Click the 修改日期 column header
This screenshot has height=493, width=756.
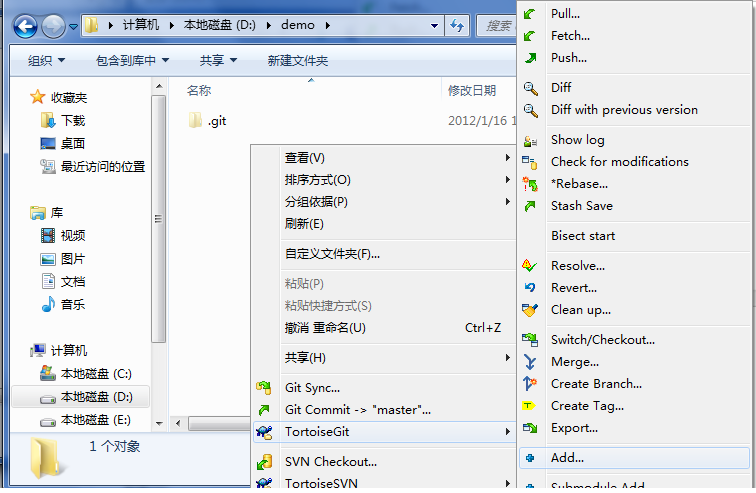[472, 91]
